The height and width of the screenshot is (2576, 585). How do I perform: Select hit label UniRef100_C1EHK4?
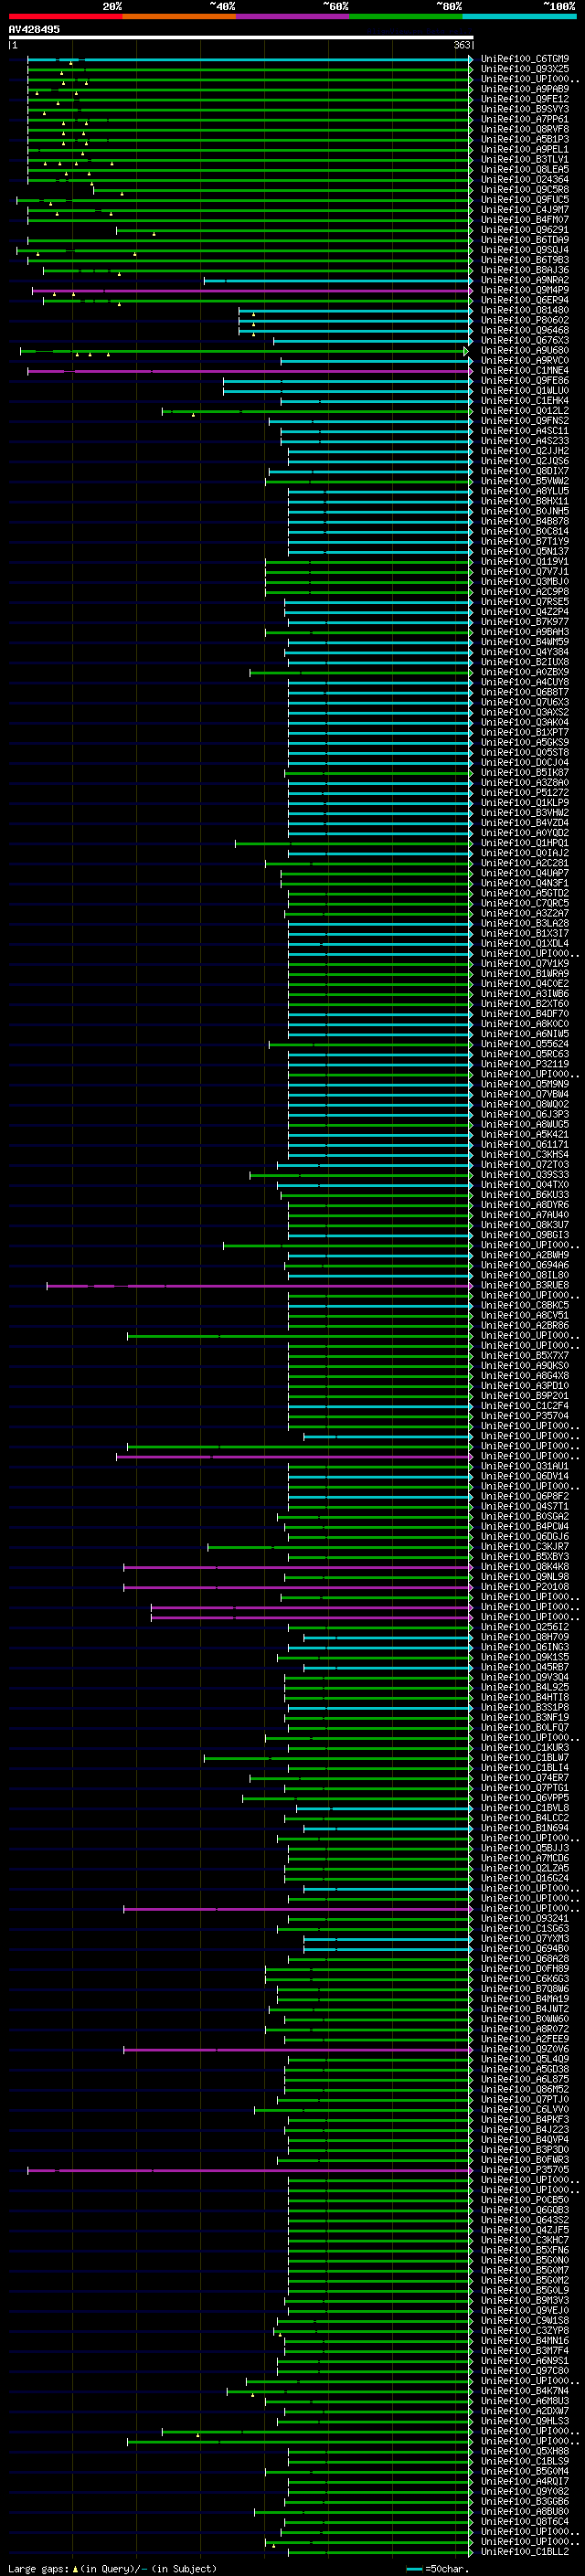click(524, 401)
